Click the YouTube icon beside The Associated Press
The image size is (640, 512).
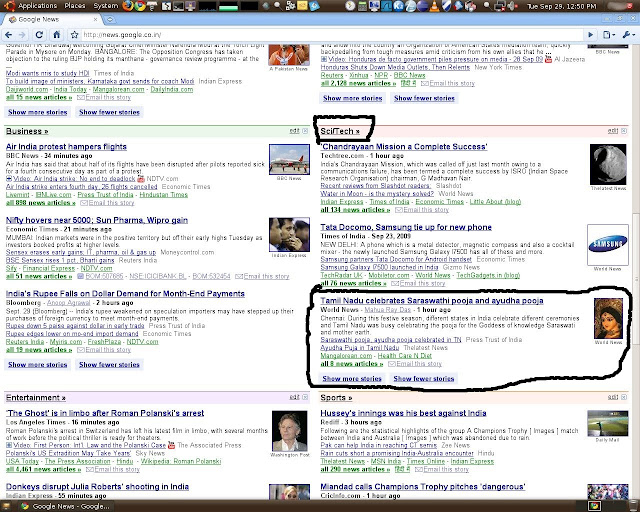[171, 445]
